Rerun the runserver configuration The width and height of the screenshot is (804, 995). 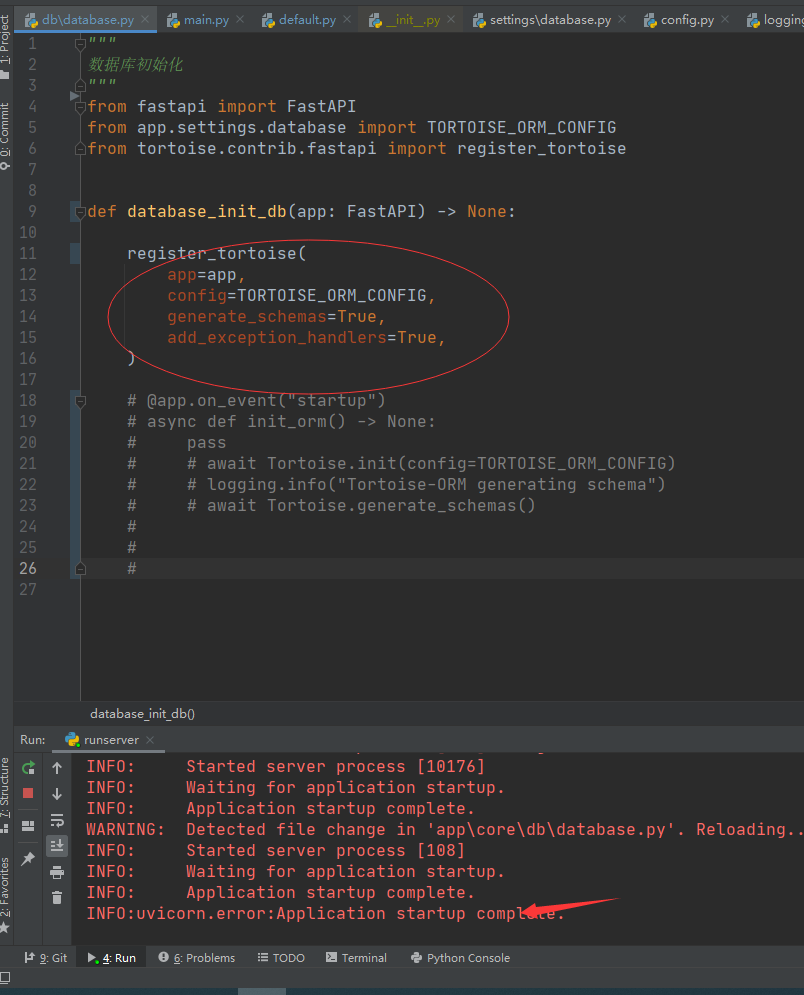point(28,767)
